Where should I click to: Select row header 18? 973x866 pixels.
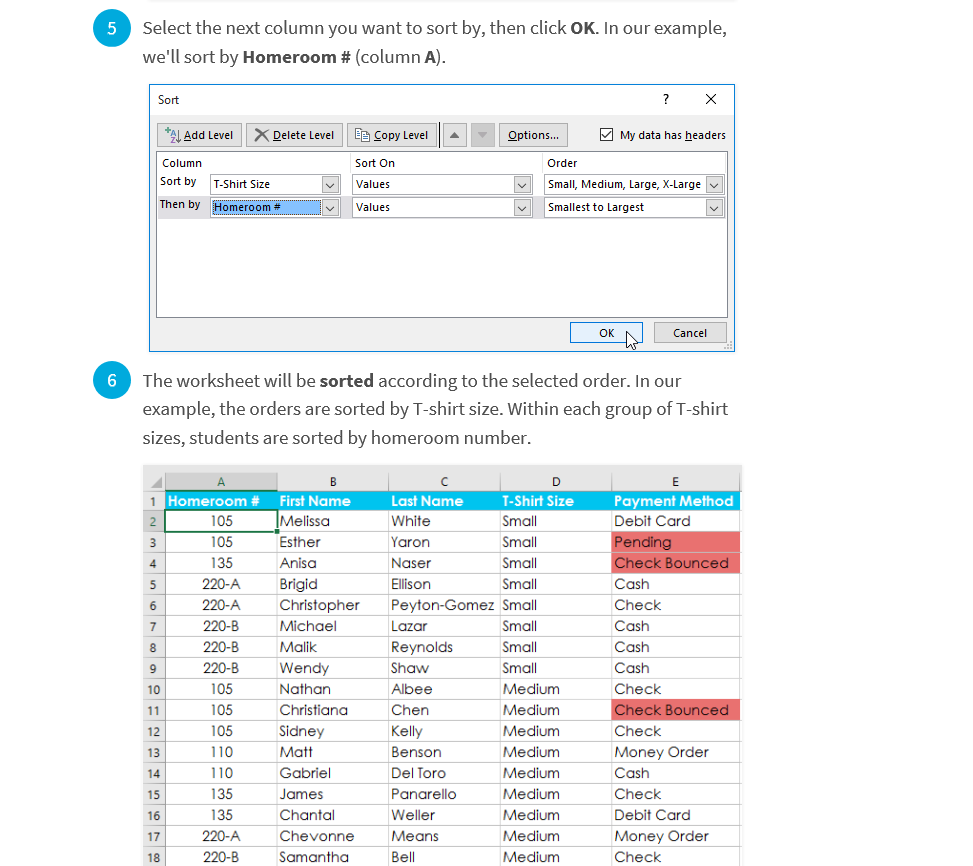(154, 857)
